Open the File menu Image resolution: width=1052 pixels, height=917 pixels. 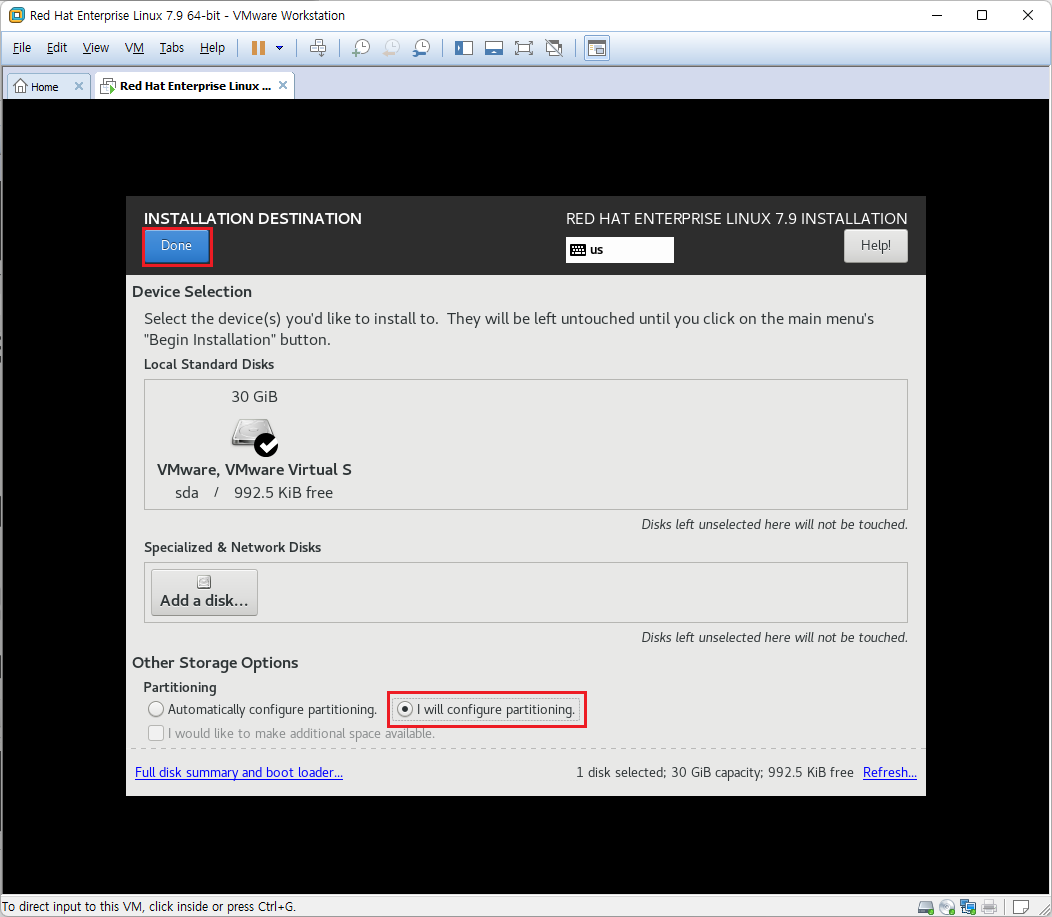pos(21,48)
